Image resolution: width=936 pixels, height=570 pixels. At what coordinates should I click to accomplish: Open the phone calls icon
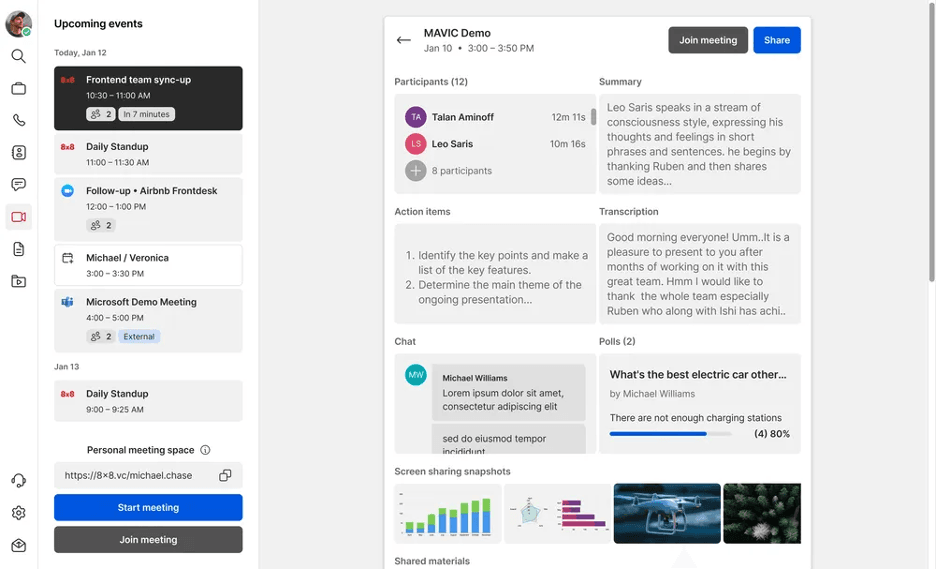tap(18, 121)
